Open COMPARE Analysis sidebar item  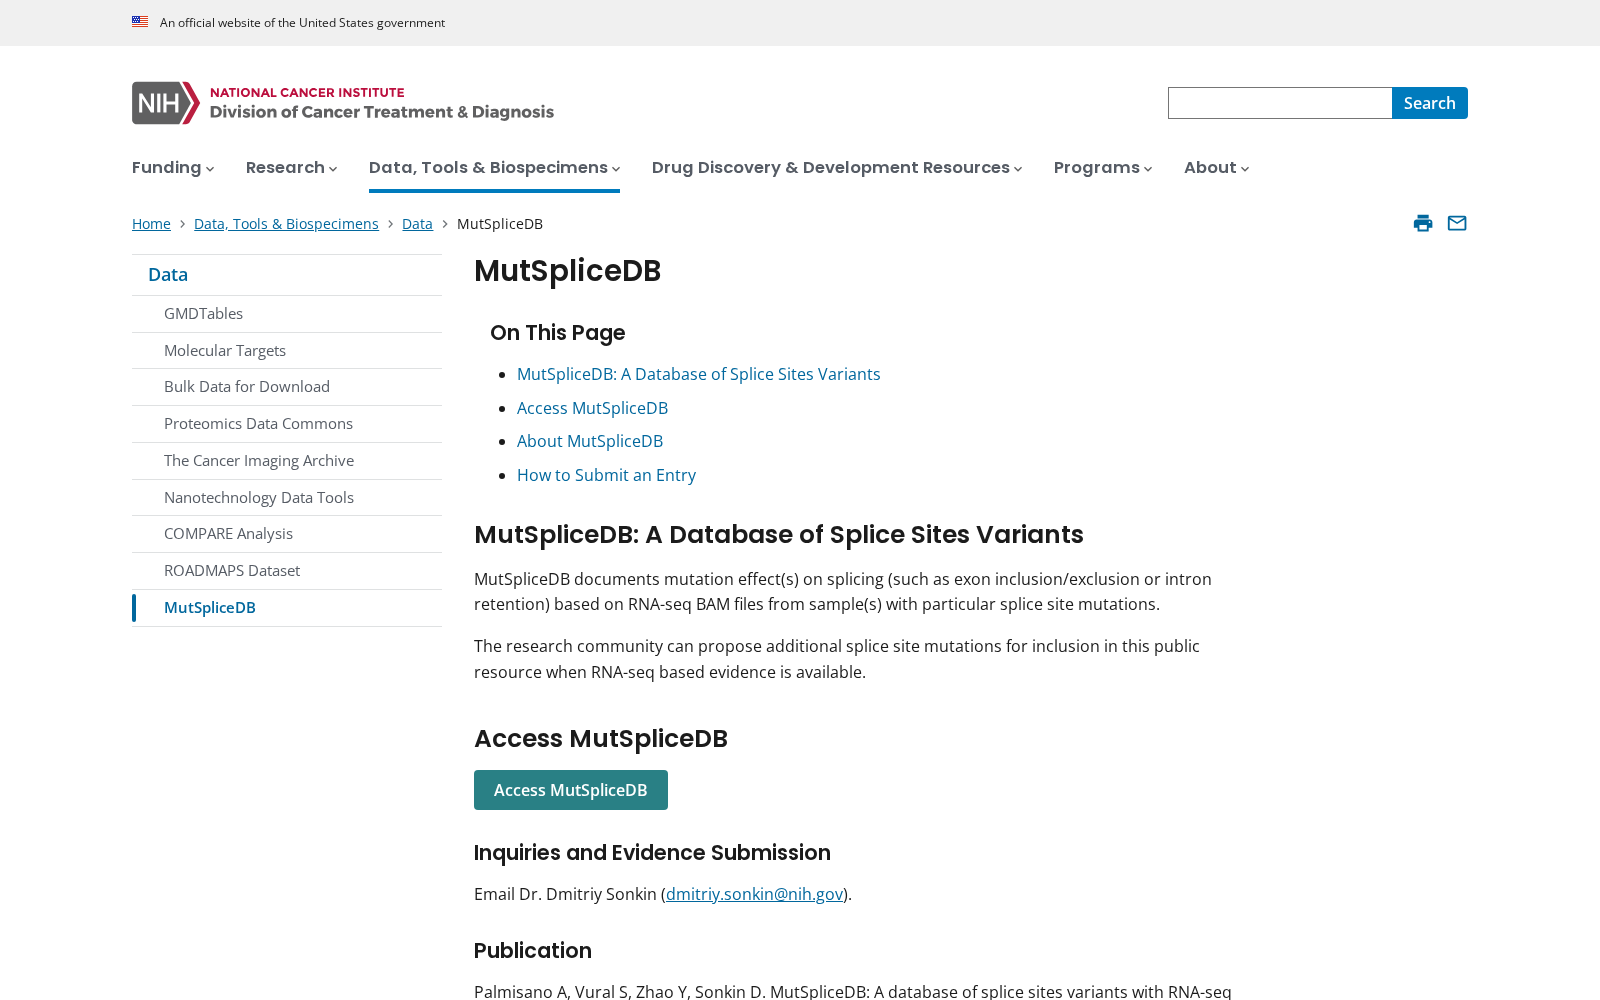[x=287, y=534]
